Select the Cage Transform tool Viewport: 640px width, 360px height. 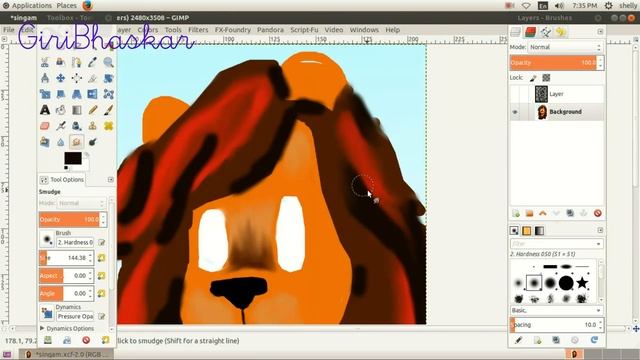pos(109,94)
